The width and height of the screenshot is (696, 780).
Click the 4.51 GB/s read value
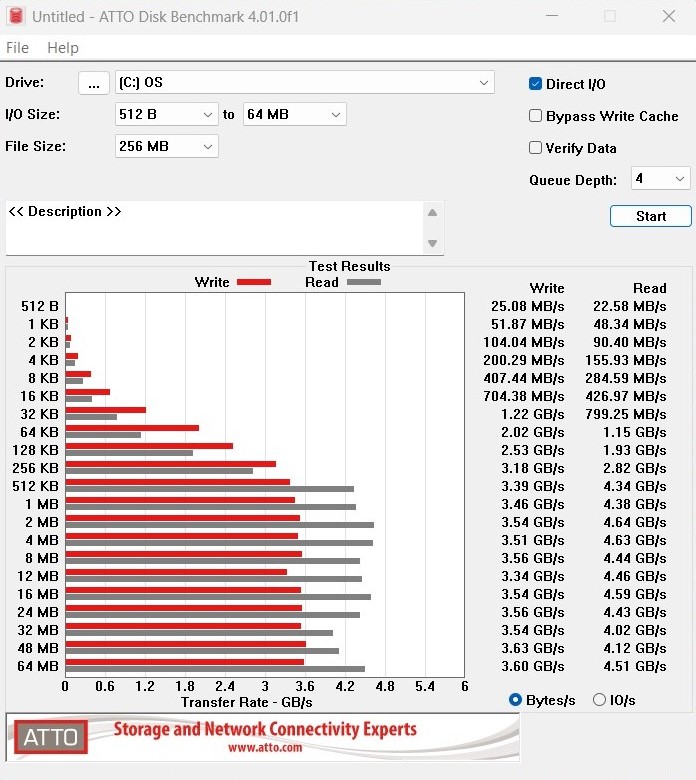tap(635, 666)
